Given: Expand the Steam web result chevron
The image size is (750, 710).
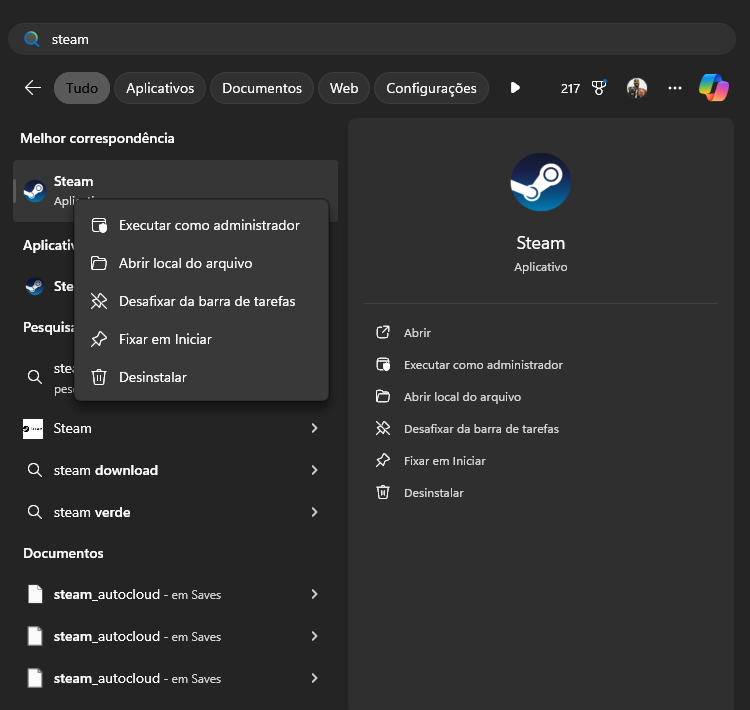Looking at the screenshot, I should [314, 428].
